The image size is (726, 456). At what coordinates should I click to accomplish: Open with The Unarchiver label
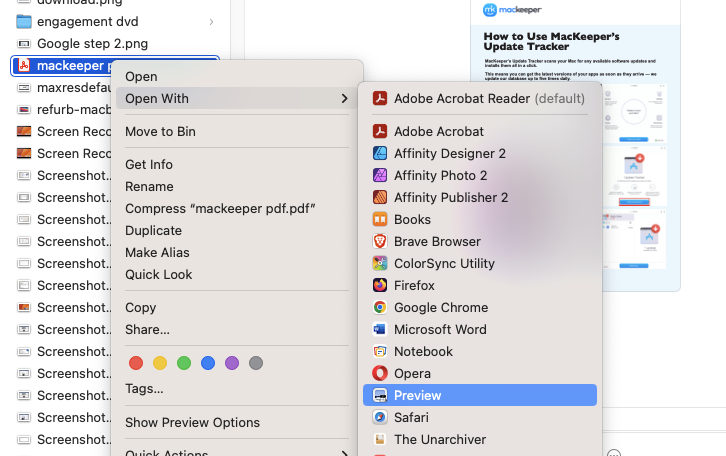pos(440,439)
